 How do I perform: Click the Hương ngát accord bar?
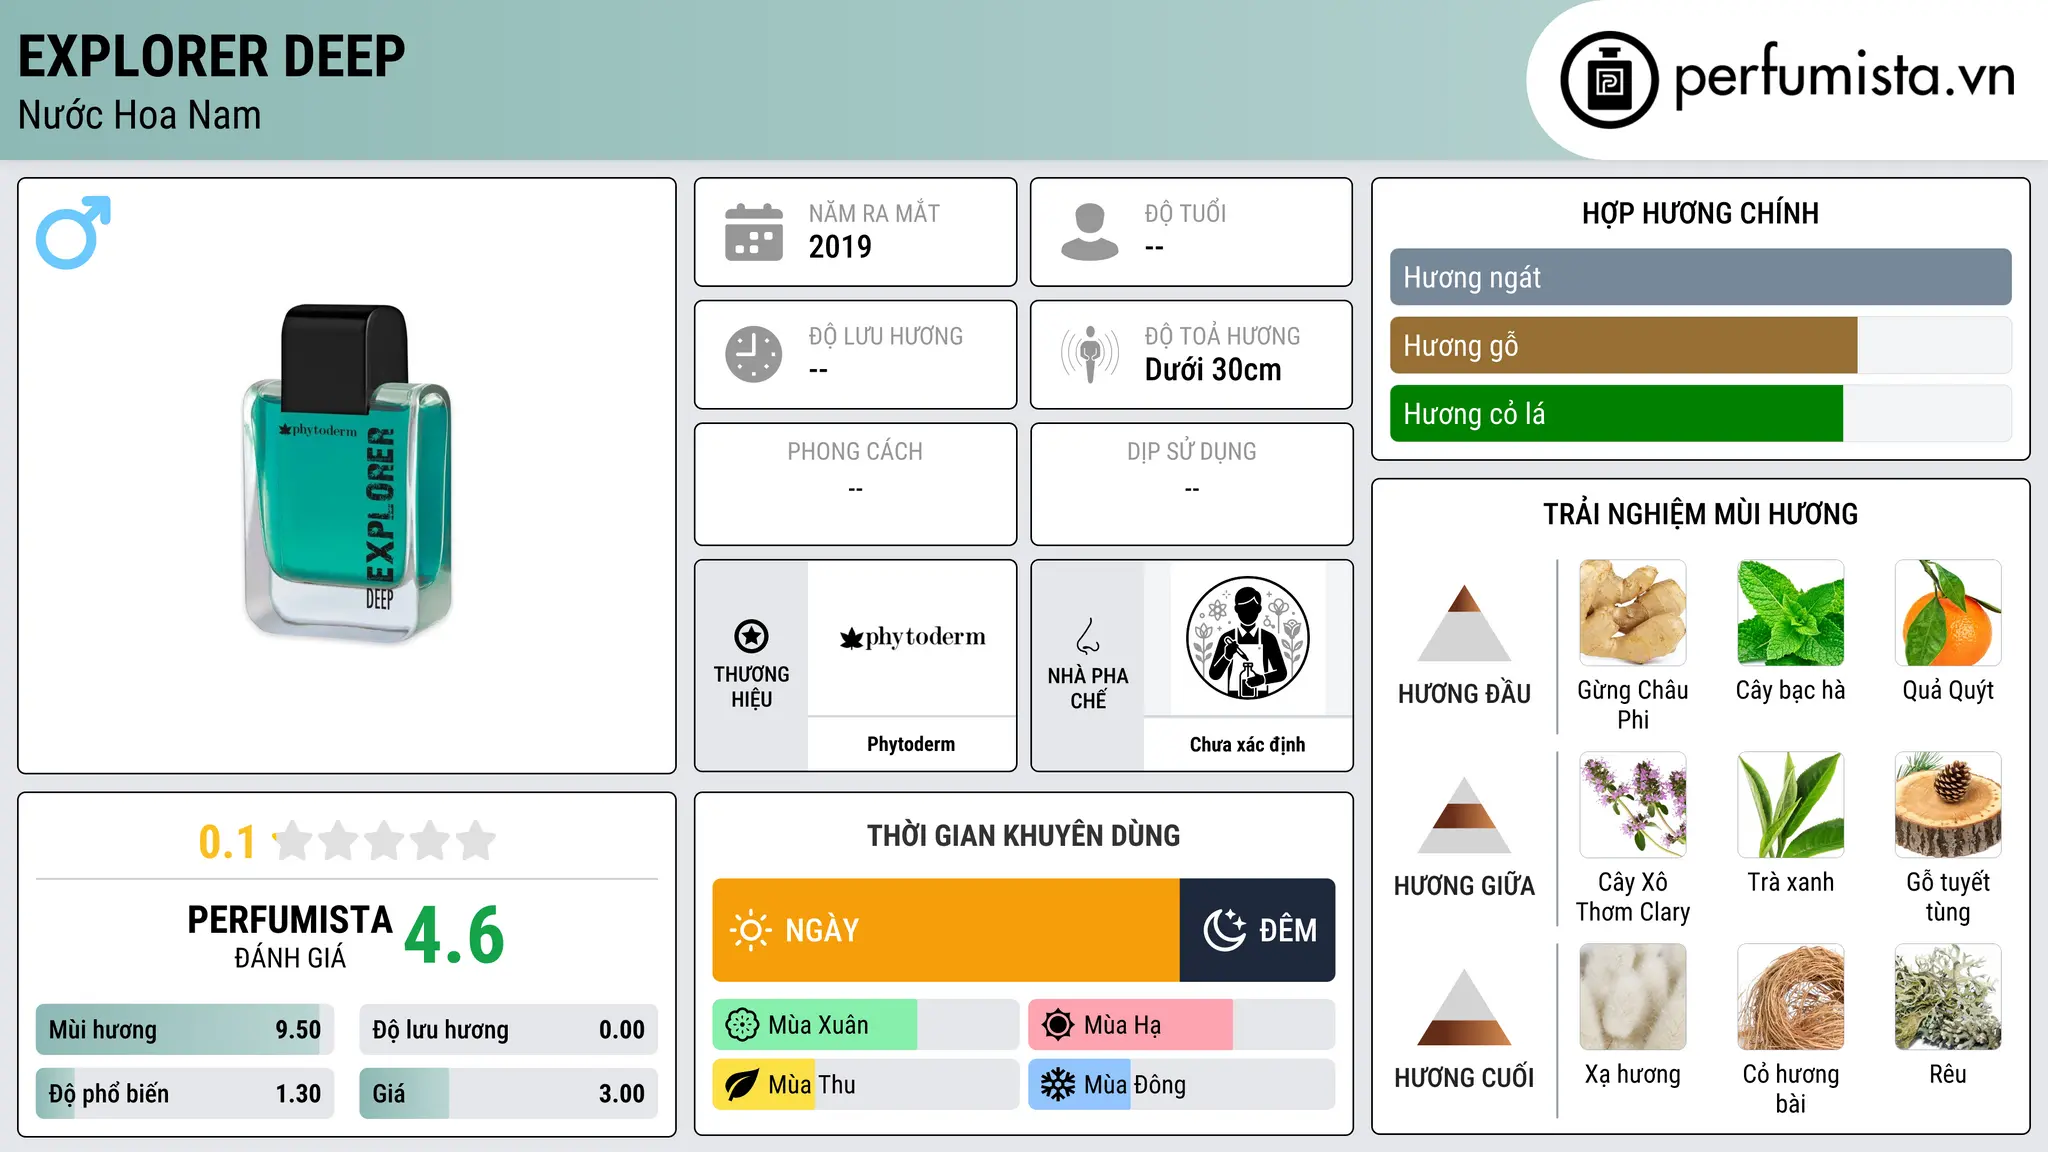pos(1700,277)
